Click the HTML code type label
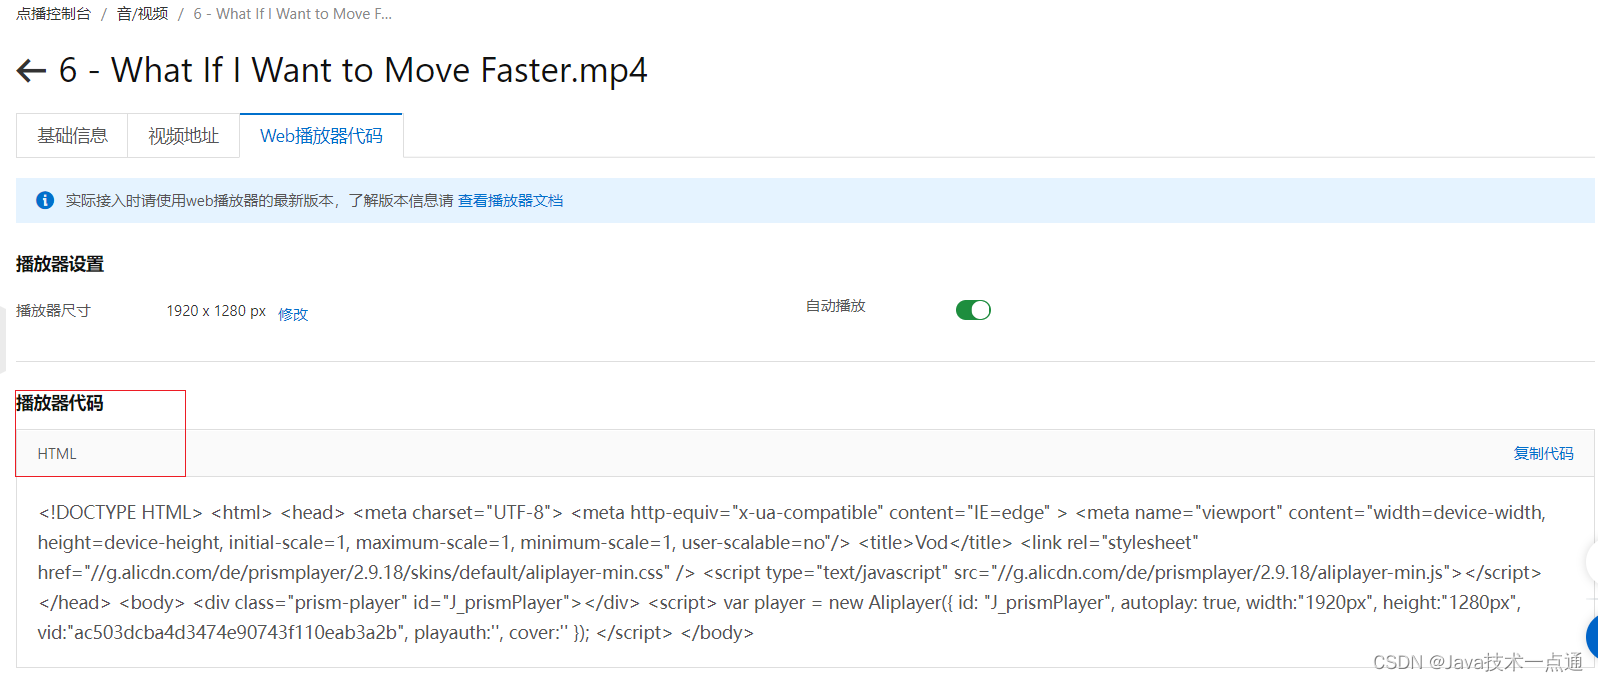The image size is (1598, 682). [x=57, y=453]
